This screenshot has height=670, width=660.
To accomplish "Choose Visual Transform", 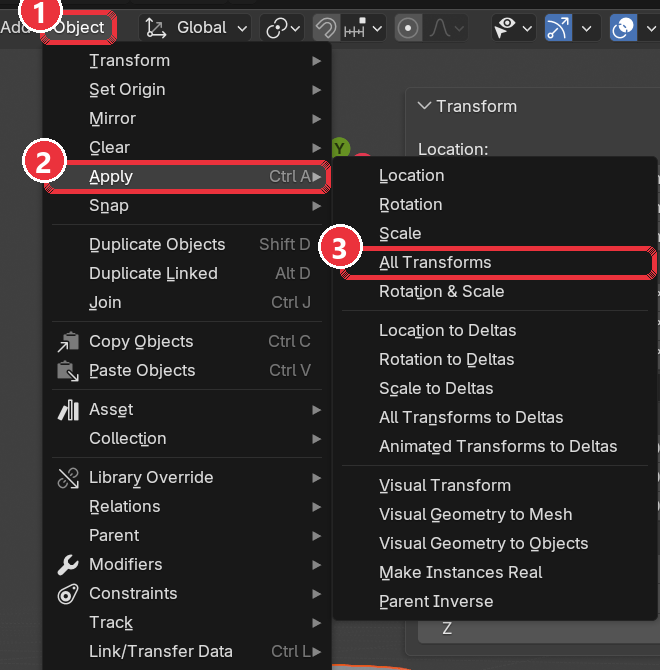I will click(495, 486).
